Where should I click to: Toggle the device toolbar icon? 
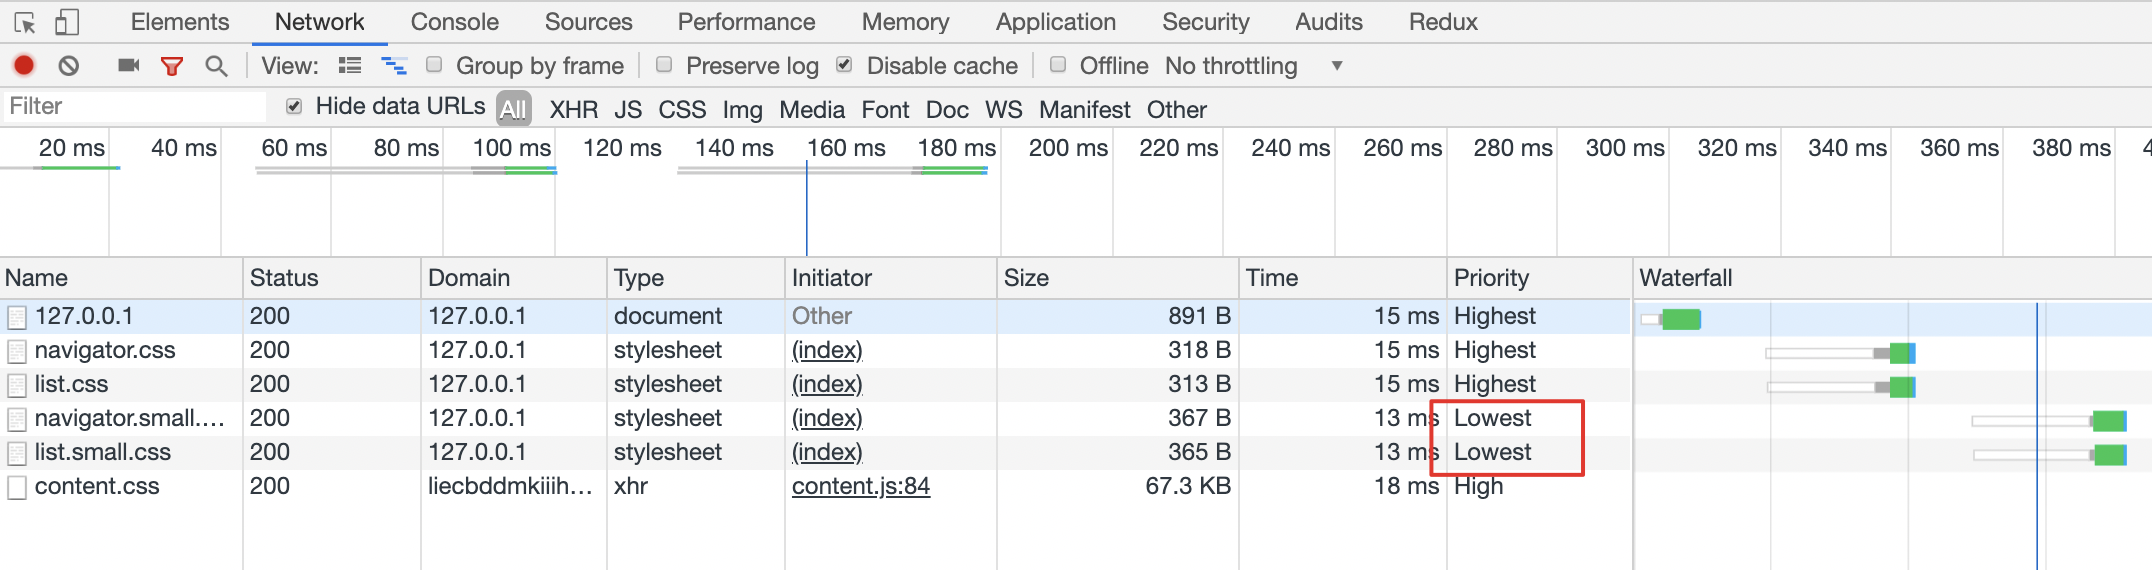67,22
